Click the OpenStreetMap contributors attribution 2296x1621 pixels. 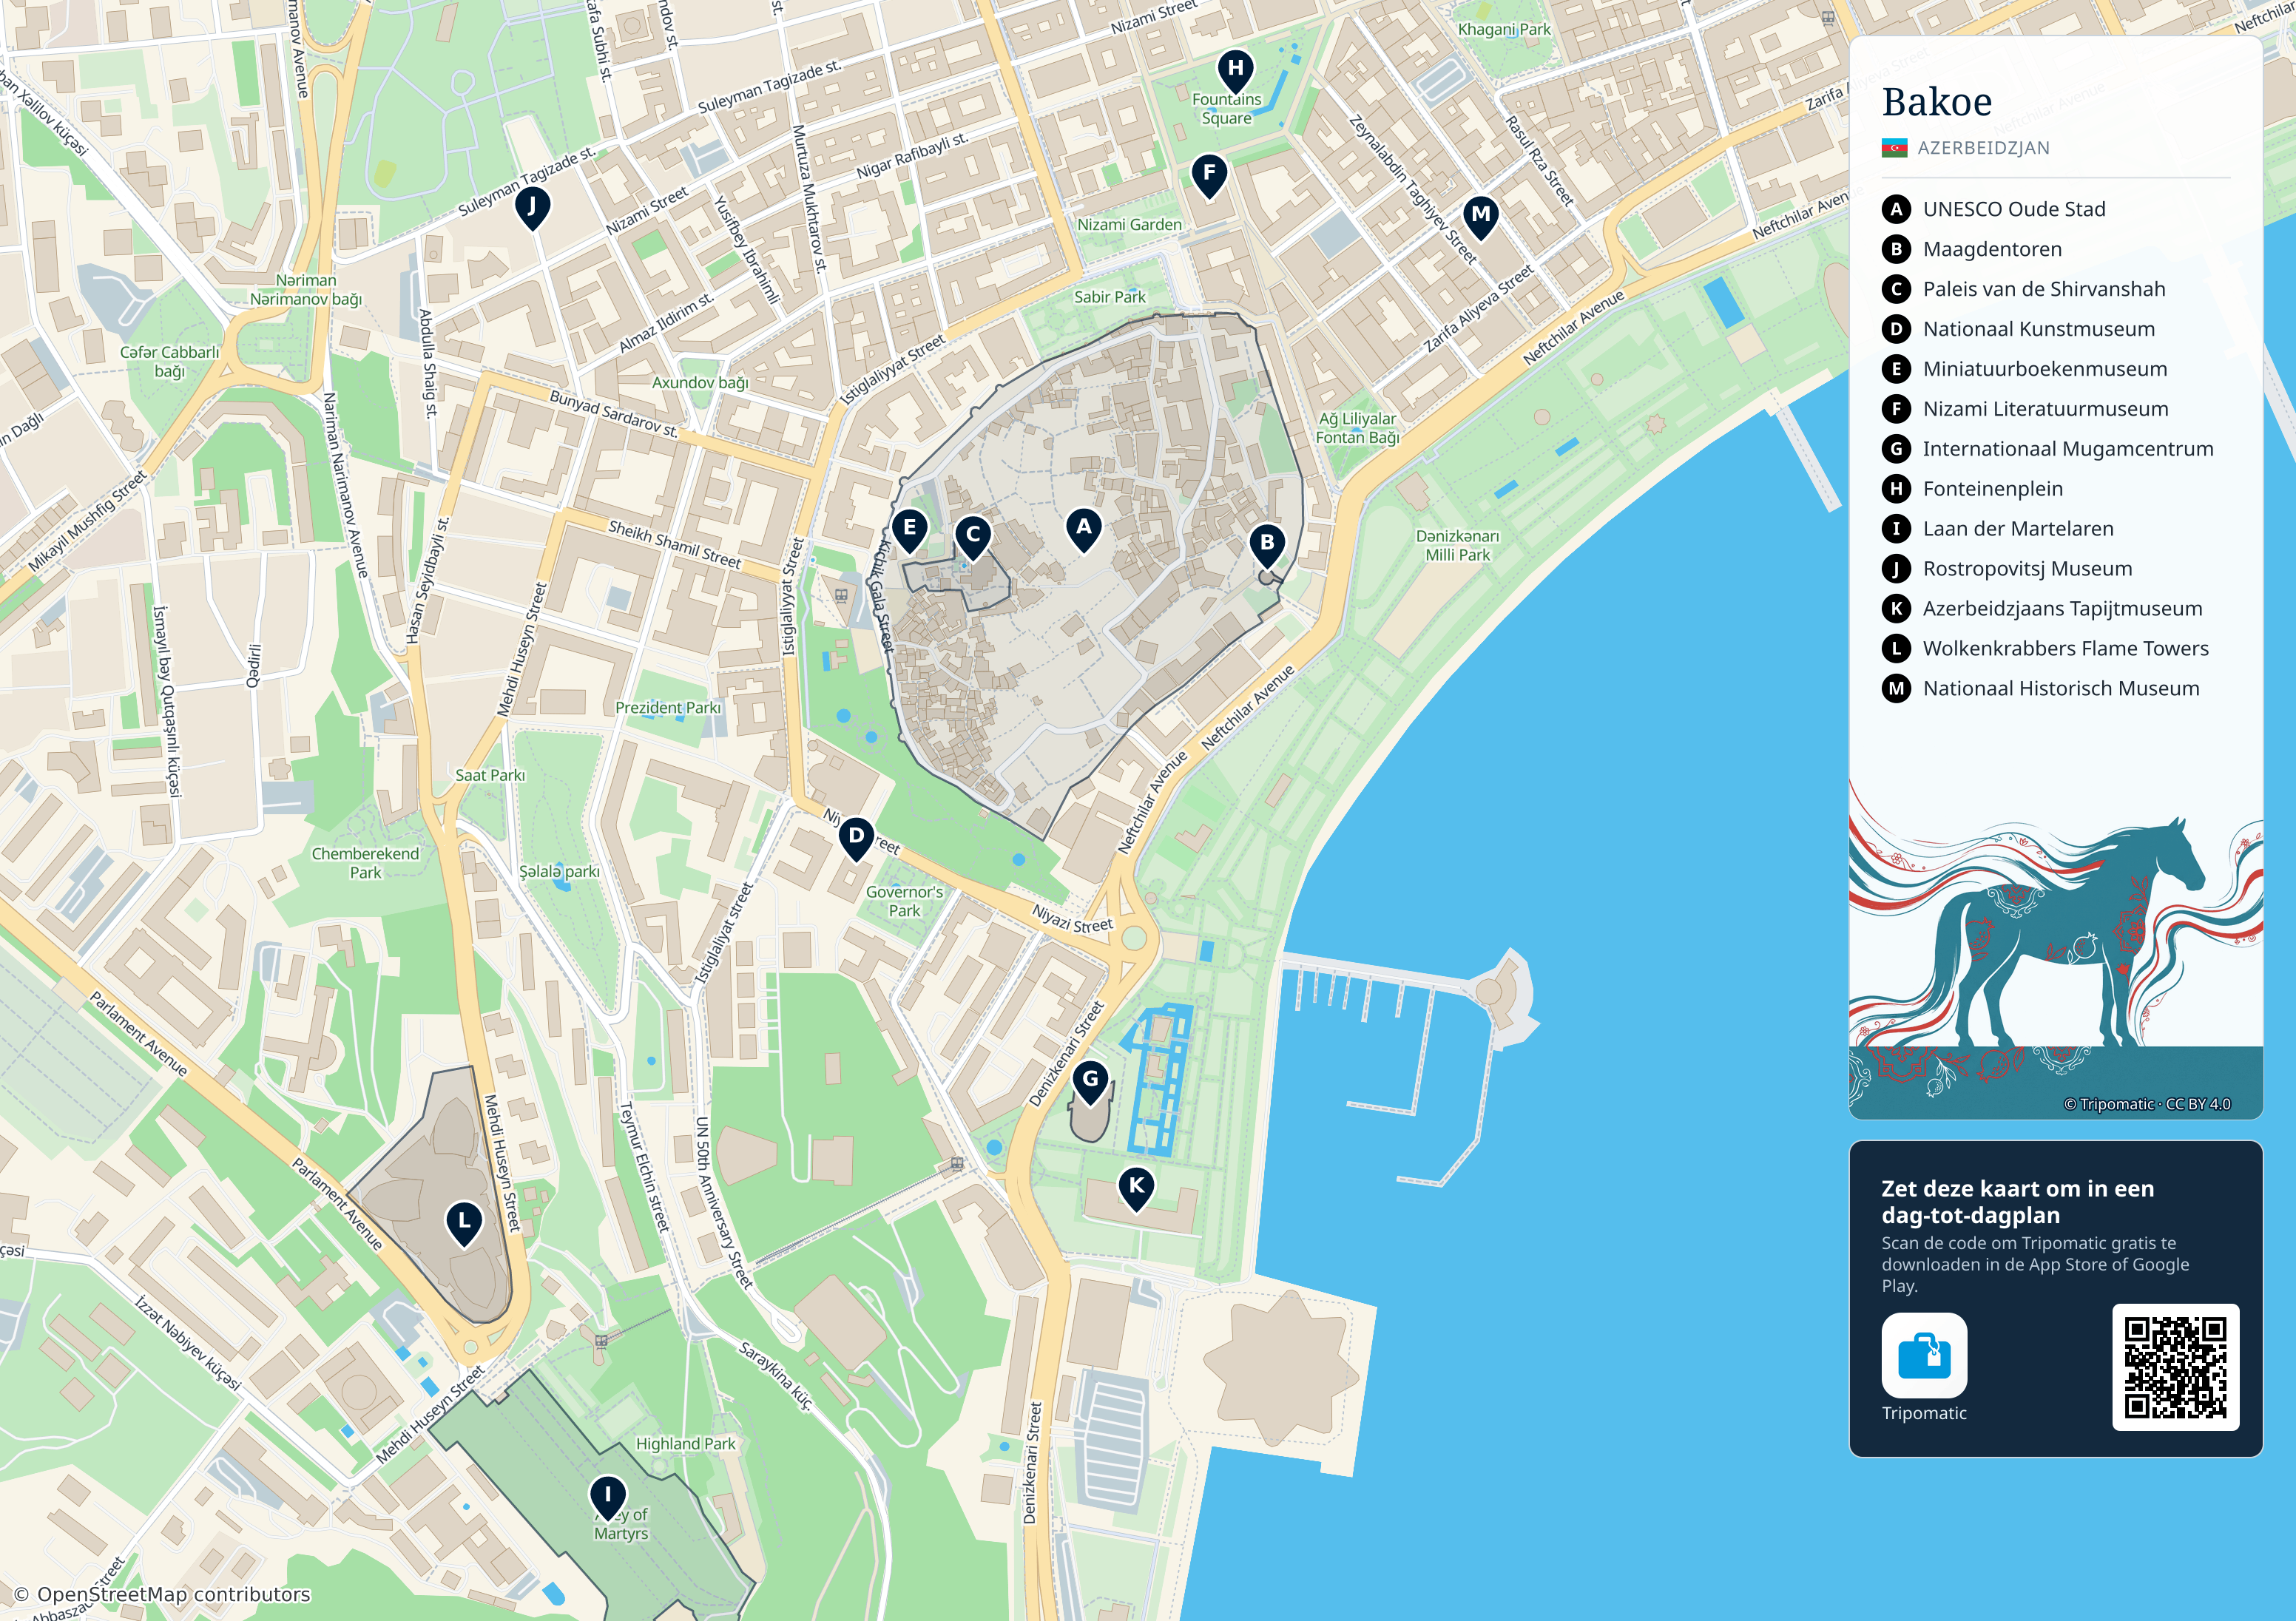point(162,1594)
